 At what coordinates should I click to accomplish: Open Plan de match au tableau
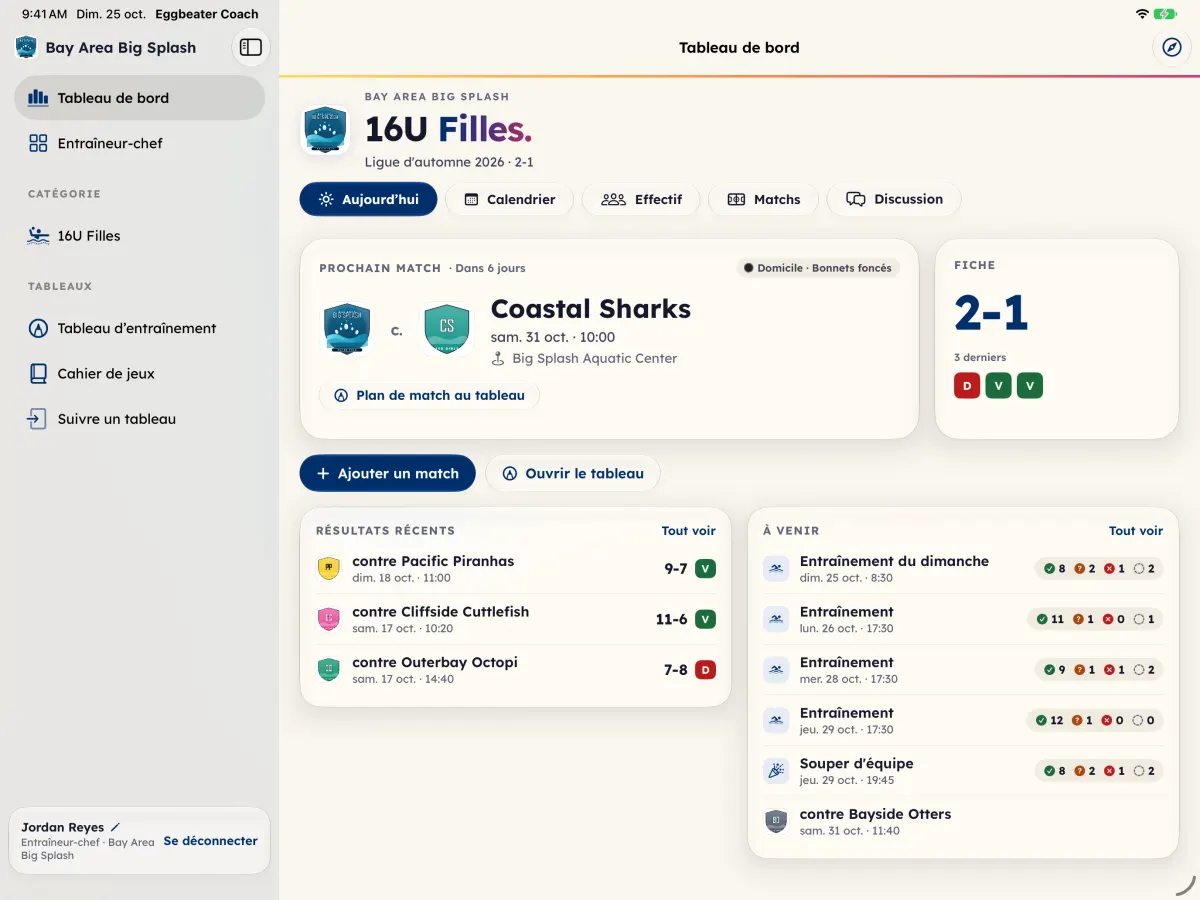point(429,395)
